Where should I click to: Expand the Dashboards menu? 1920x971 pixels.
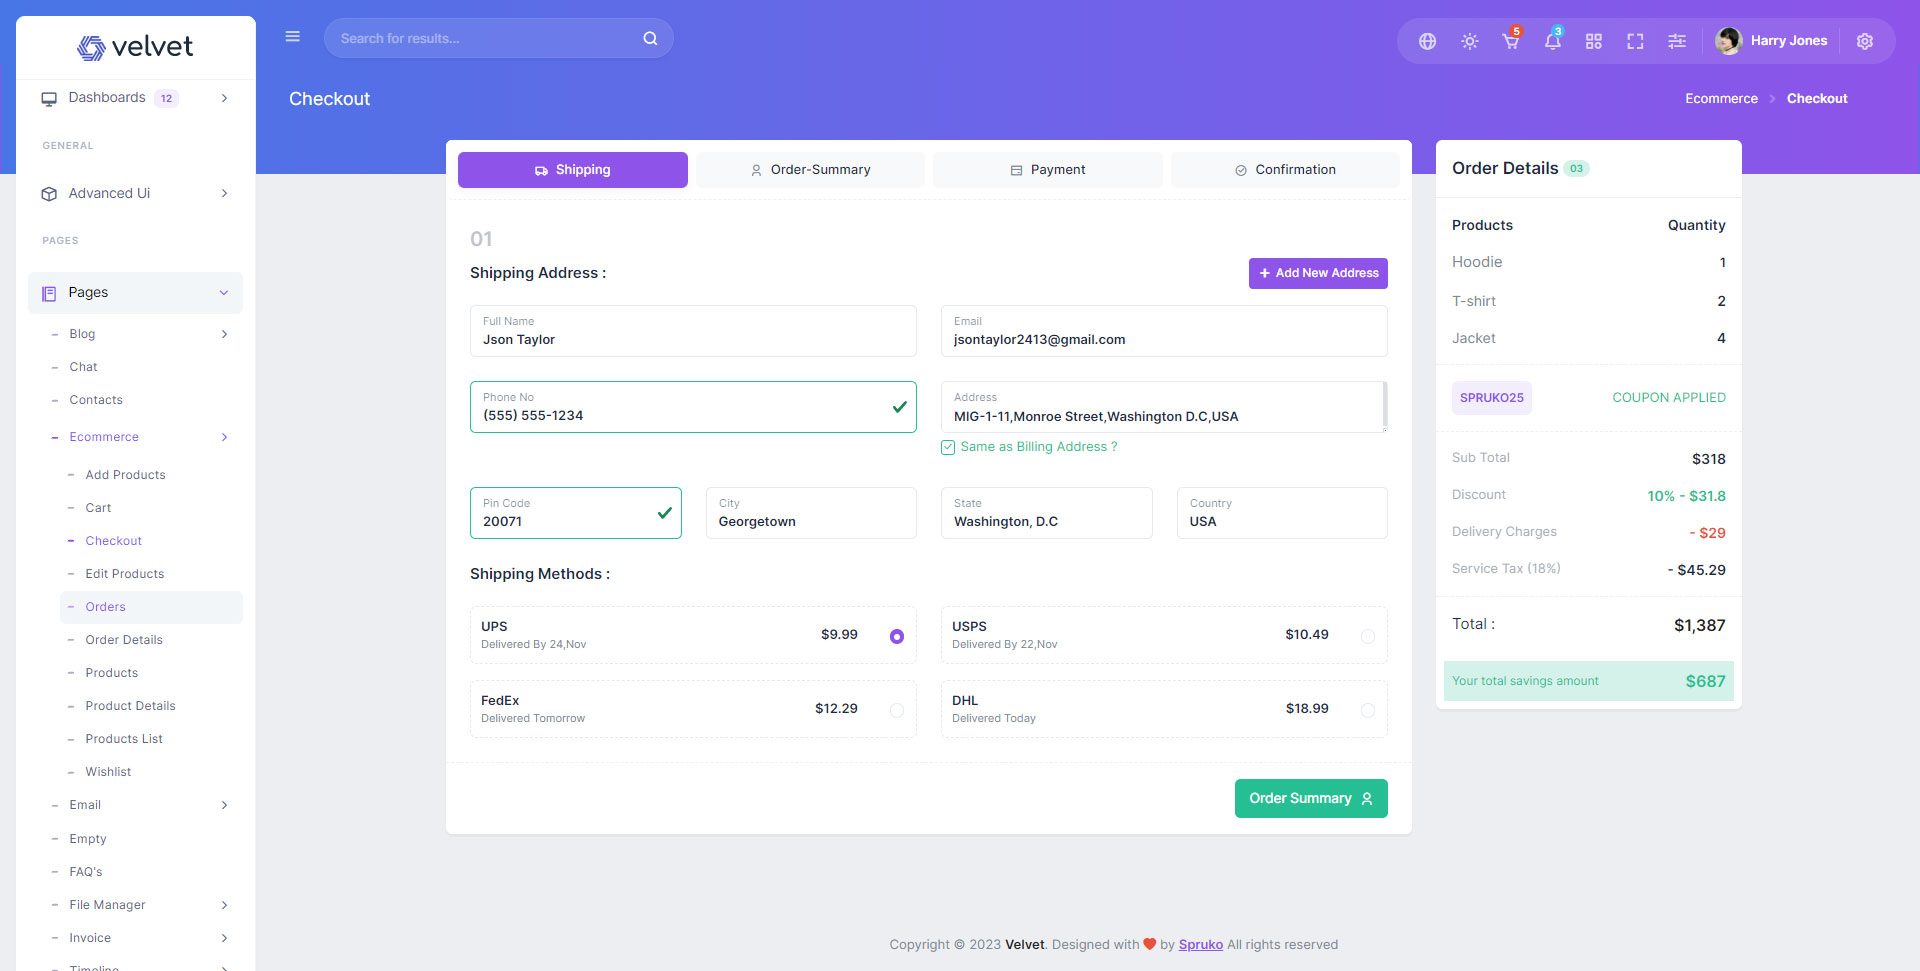coord(135,98)
